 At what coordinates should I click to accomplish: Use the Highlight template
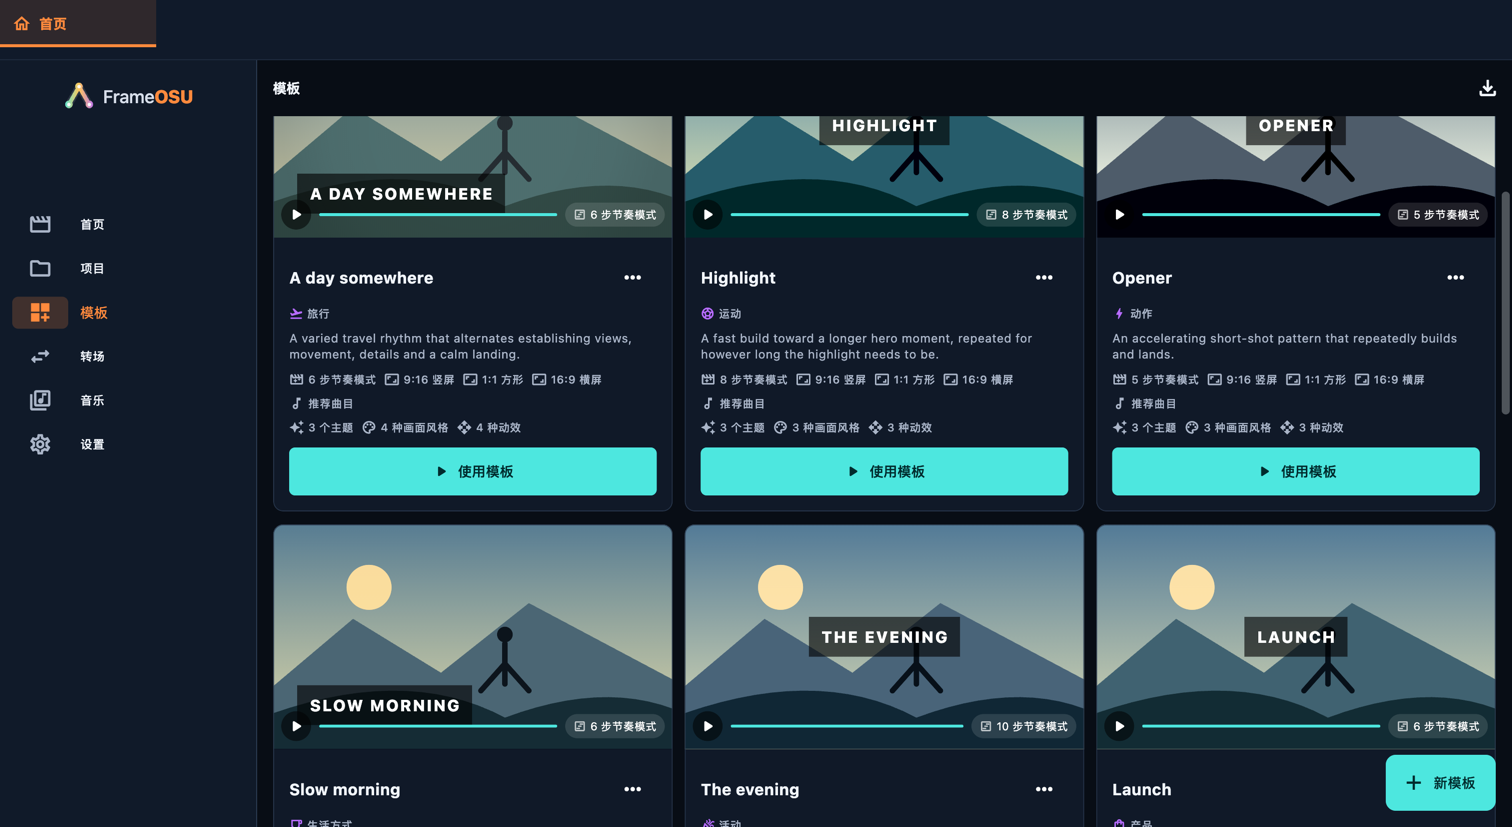884,471
